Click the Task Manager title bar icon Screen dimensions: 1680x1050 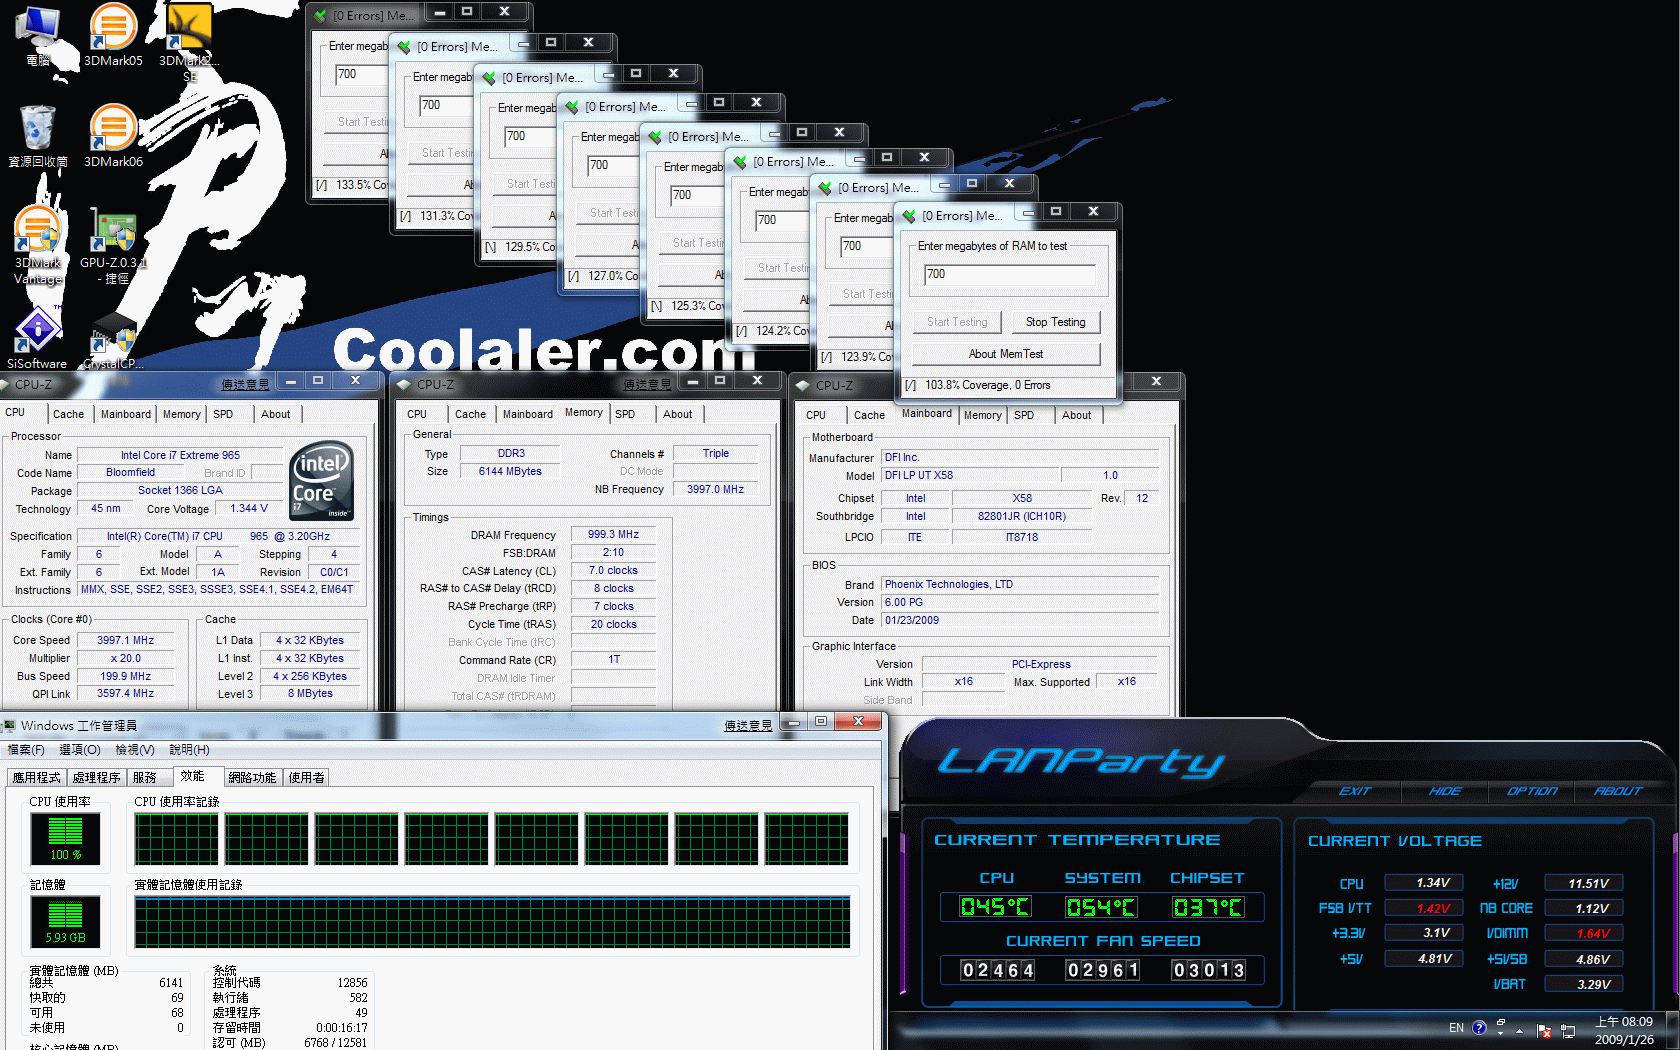click(x=9, y=726)
